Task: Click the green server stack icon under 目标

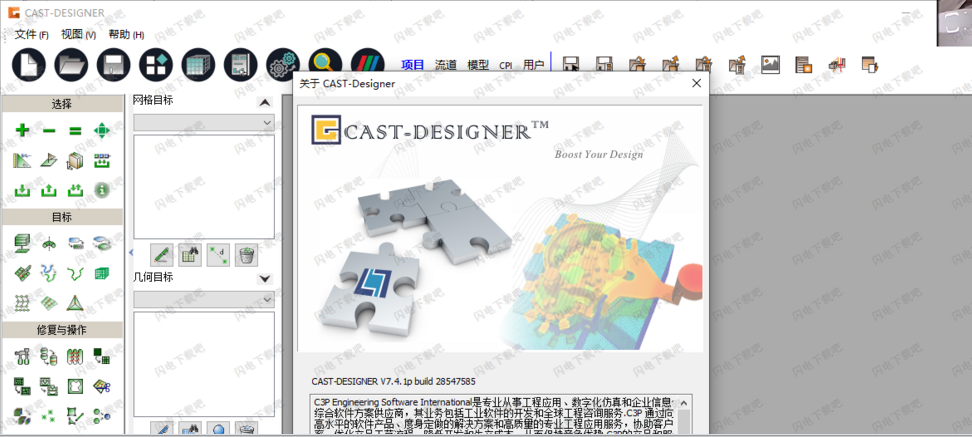Action: coord(22,243)
